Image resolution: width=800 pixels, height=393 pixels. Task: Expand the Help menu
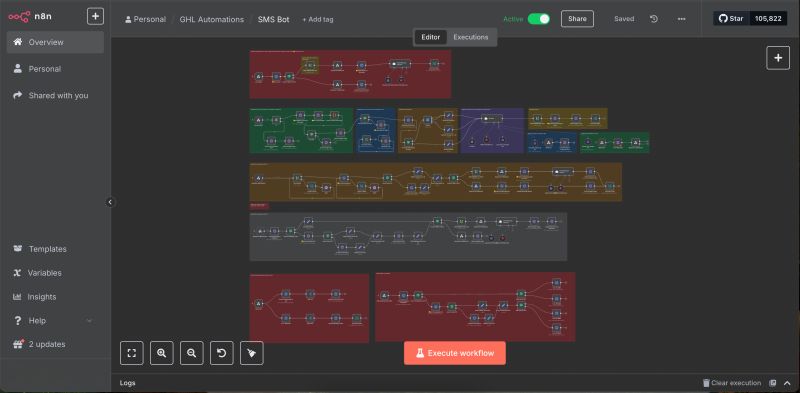coord(55,321)
